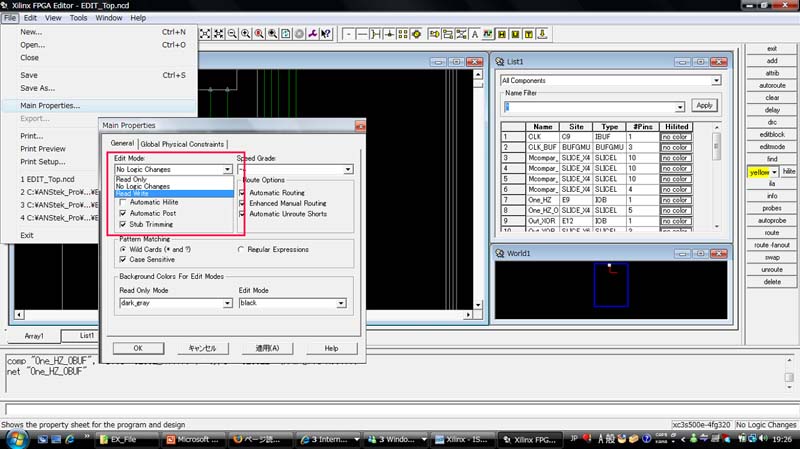
Task: Click 'no color' swatch for One_HZ row
Action: pyautogui.click(x=675, y=200)
